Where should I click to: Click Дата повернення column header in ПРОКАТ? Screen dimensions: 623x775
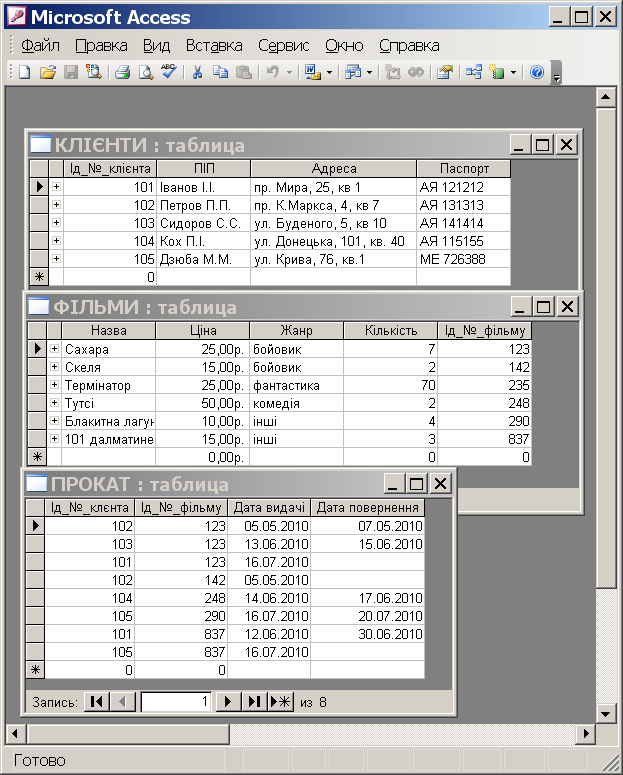pos(367,508)
